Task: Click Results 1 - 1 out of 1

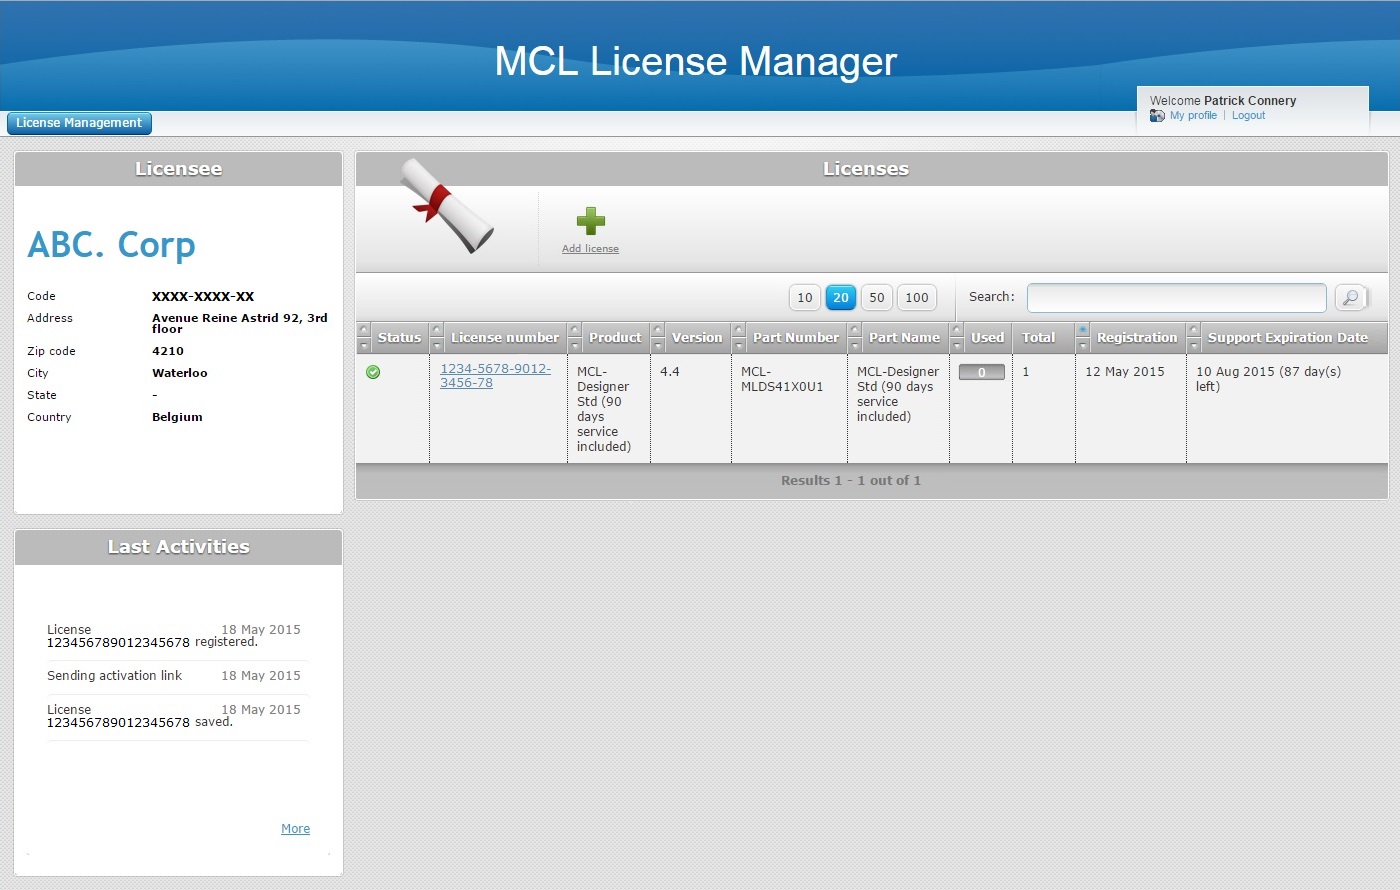Action: (x=851, y=481)
